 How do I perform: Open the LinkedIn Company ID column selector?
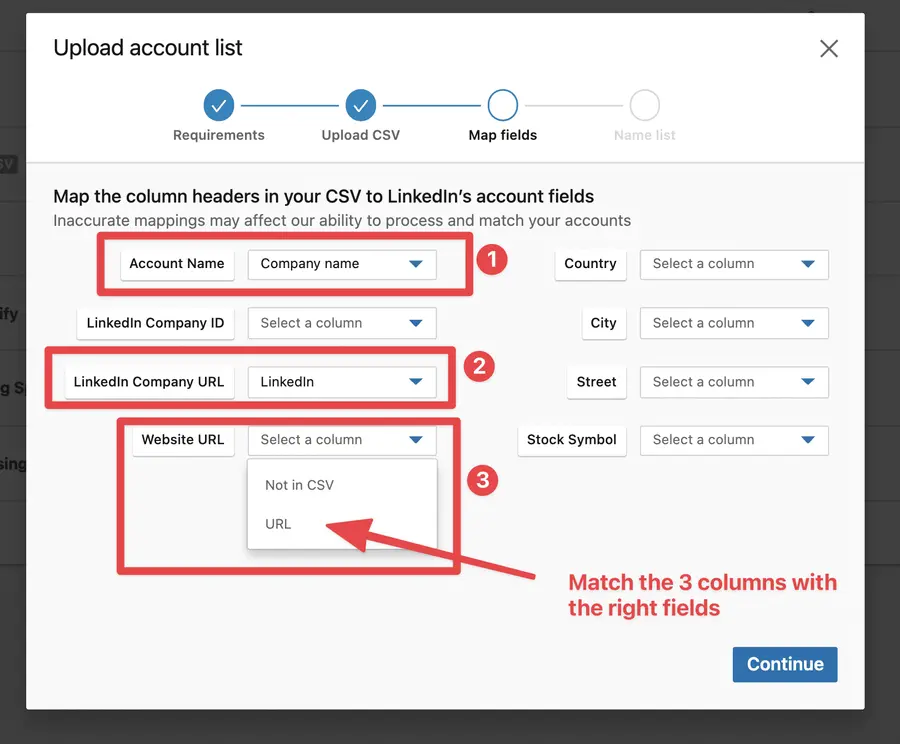point(342,323)
